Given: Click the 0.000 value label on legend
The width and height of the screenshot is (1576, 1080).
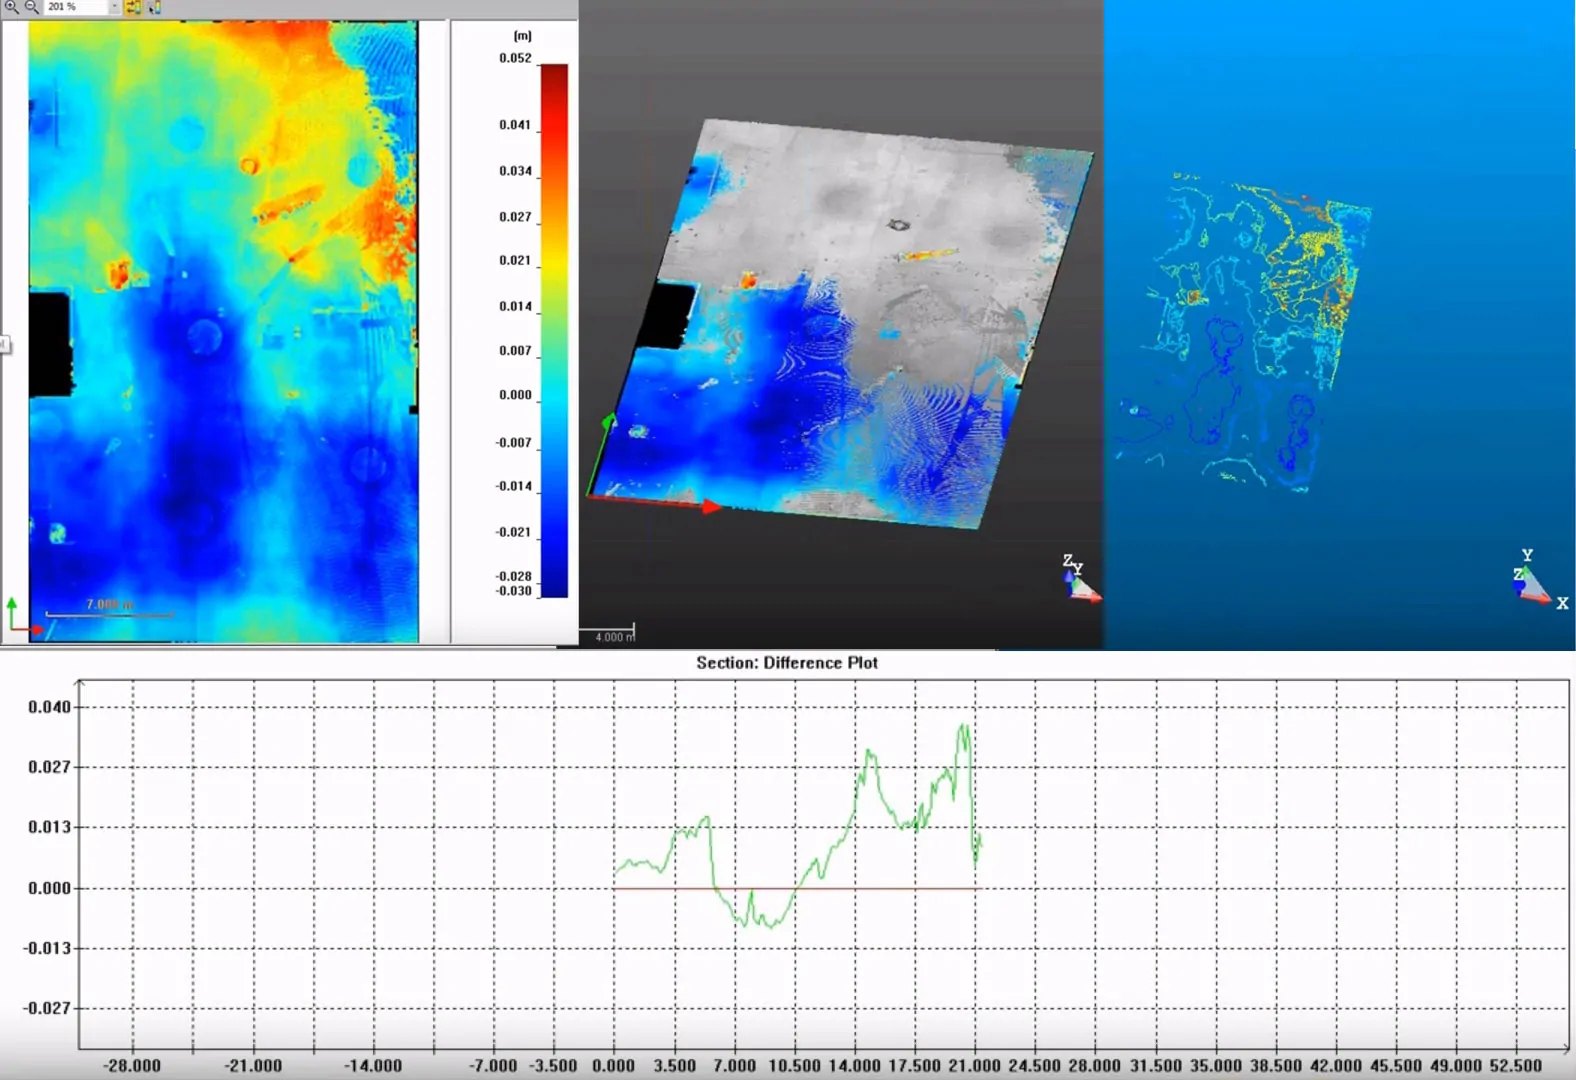Looking at the screenshot, I should (515, 395).
